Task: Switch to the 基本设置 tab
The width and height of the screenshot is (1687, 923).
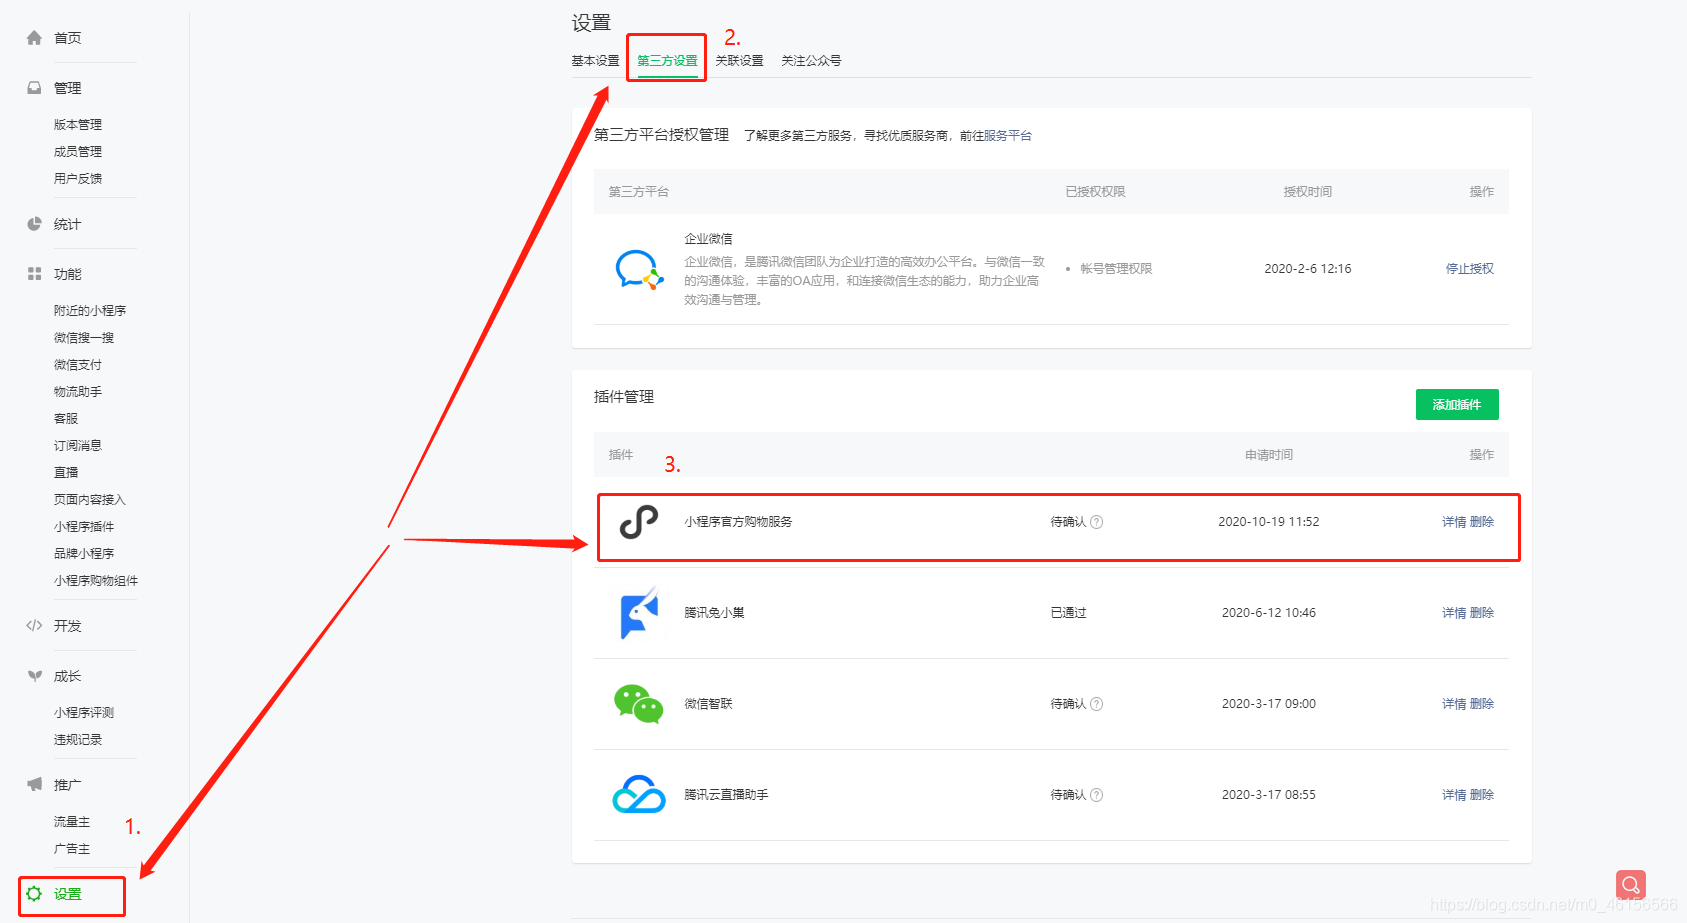Action: pos(595,61)
